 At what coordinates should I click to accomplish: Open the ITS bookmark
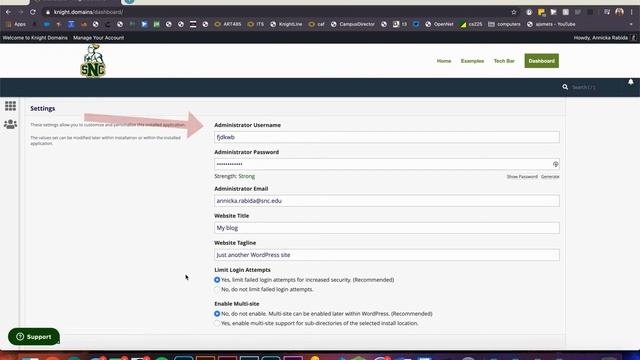click(256, 24)
